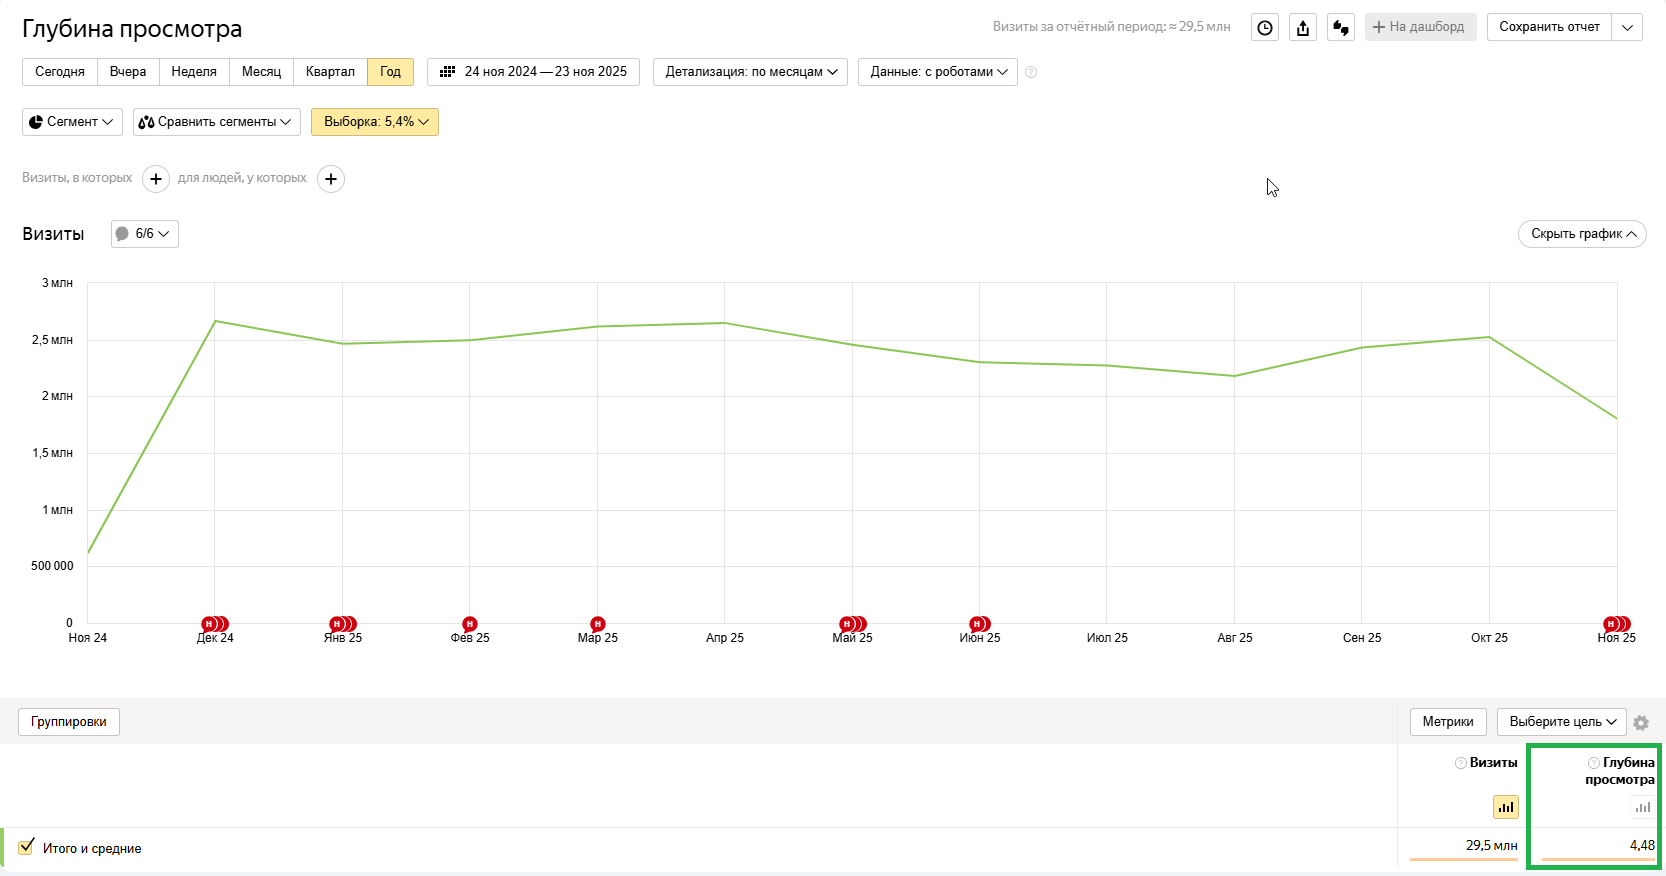Click the Визиты chart heading
The height and width of the screenshot is (876, 1666).
pyautogui.click(x=53, y=234)
